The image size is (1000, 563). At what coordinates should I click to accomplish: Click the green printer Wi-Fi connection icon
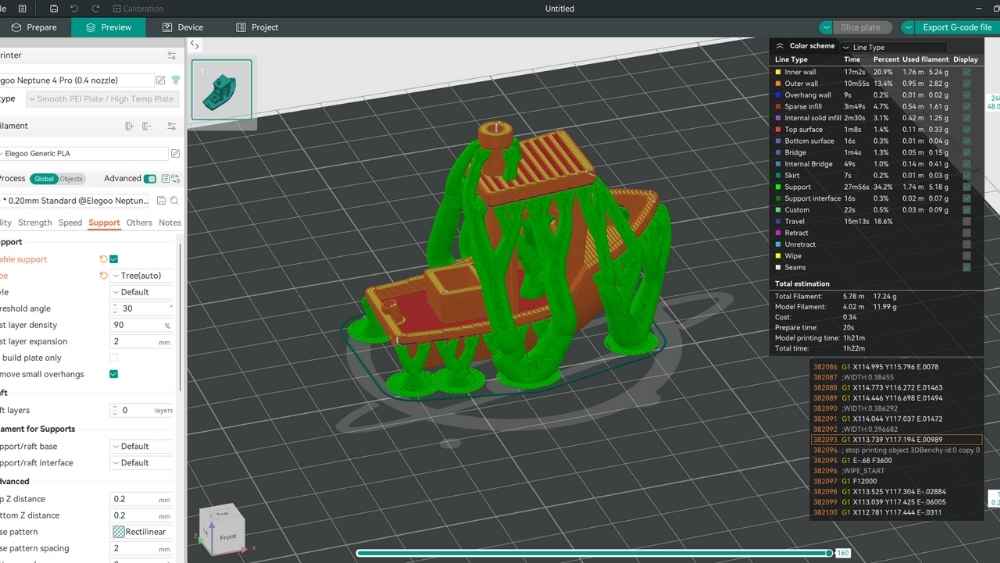click(176, 80)
